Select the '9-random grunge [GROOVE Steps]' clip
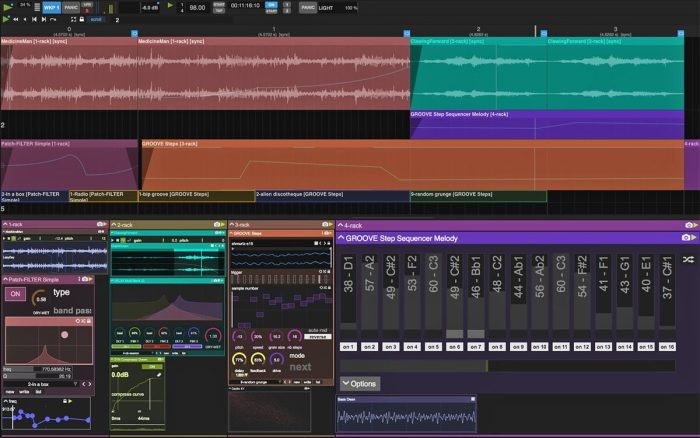This screenshot has width=700, height=438. [478, 196]
